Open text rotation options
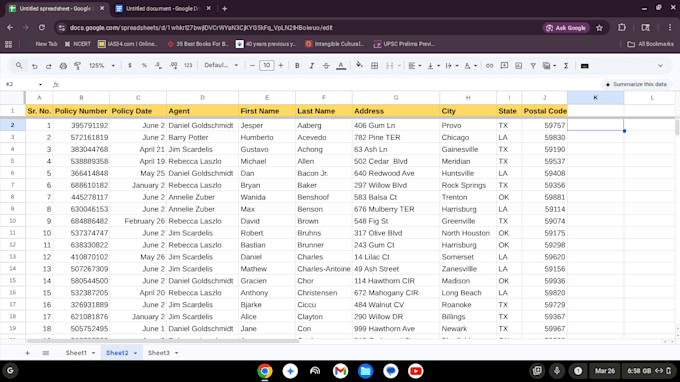The width and height of the screenshot is (680, 382). pos(470,66)
